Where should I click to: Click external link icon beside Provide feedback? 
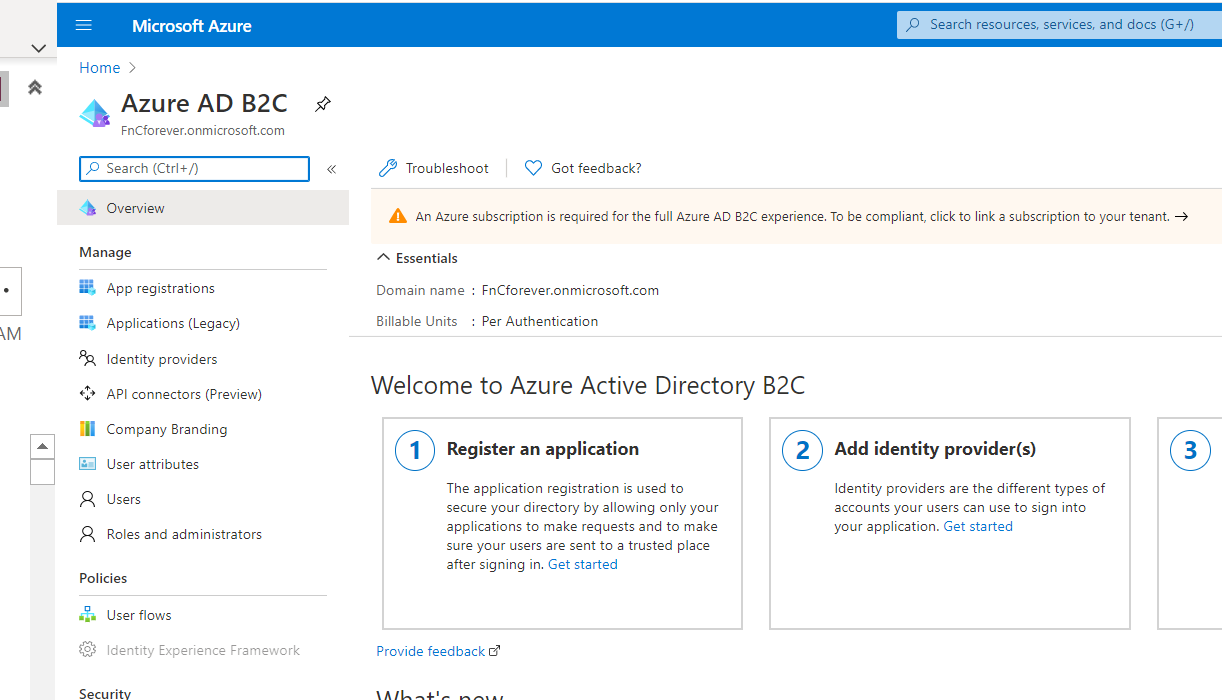[495, 651]
